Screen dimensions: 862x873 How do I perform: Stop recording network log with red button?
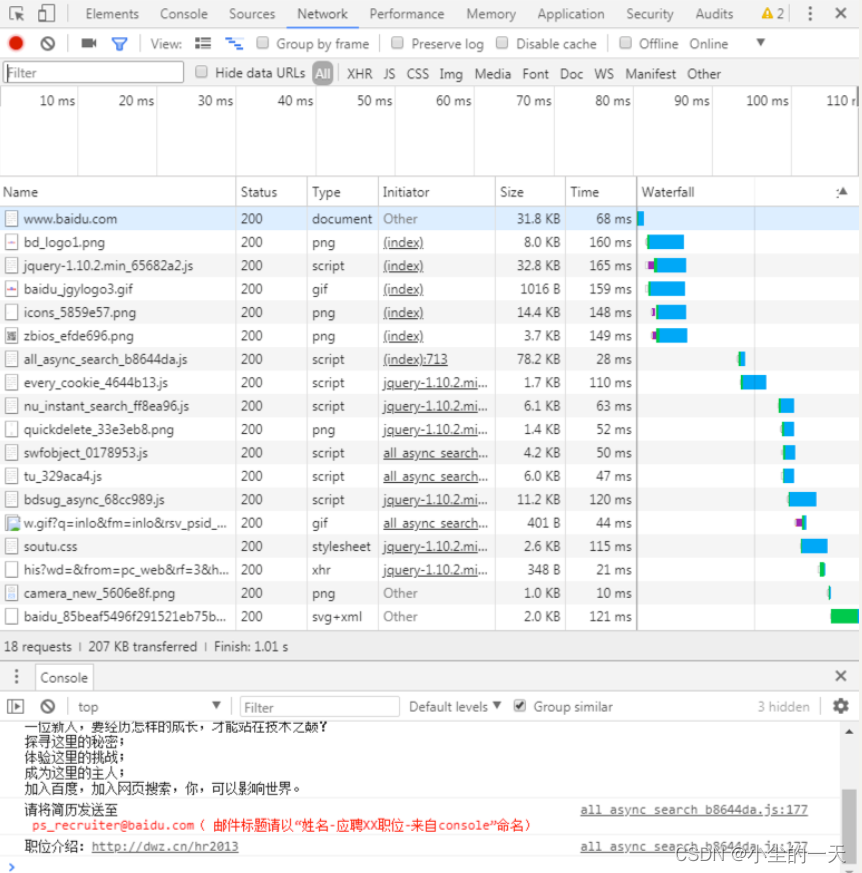pyautogui.click(x=16, y=43)
